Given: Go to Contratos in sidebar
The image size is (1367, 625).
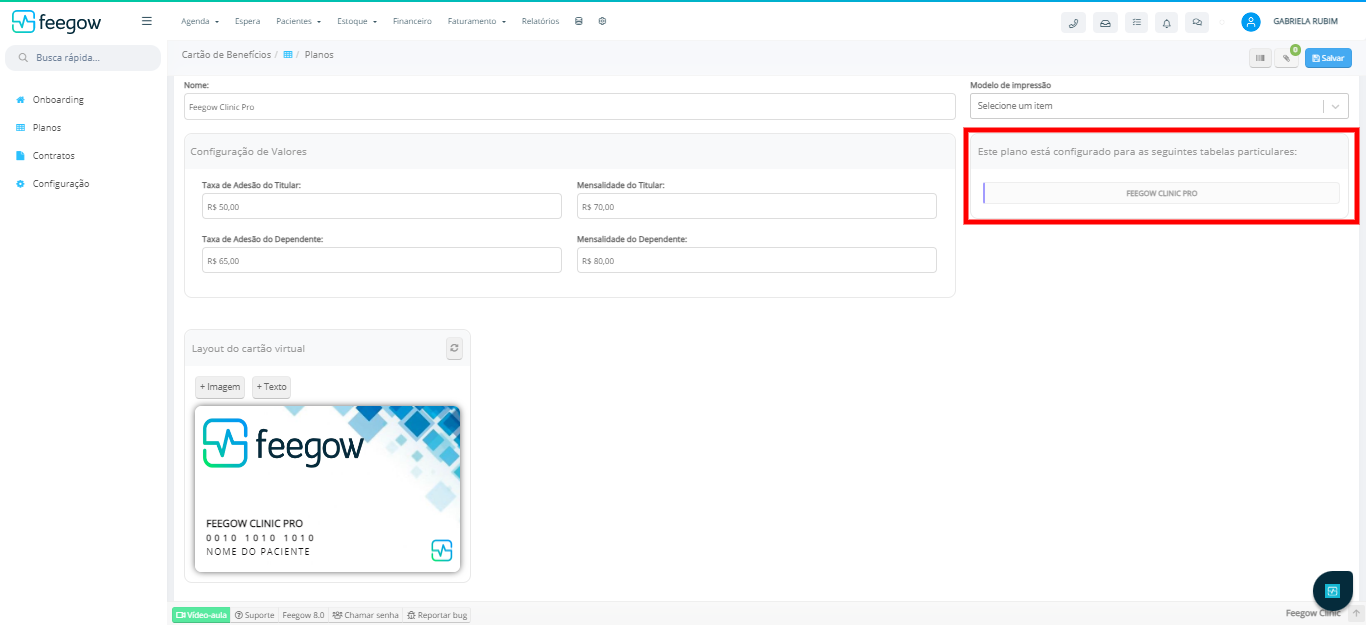Looking at the screenshot, I should pyautogui.click(x=53, y=156).
